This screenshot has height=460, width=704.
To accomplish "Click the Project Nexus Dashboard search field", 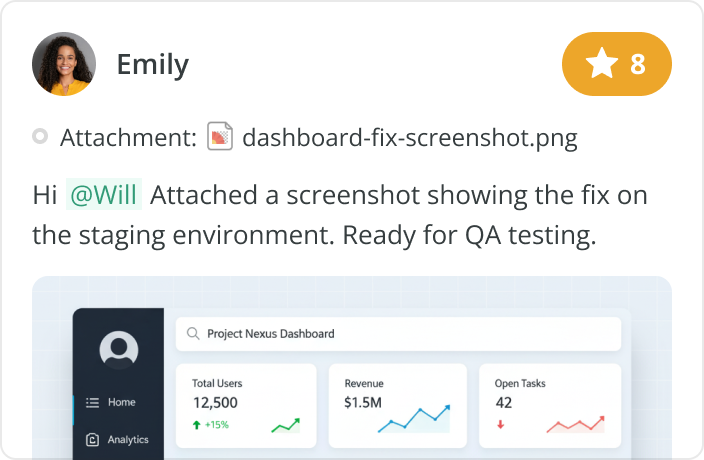I will tap(398, 334).
